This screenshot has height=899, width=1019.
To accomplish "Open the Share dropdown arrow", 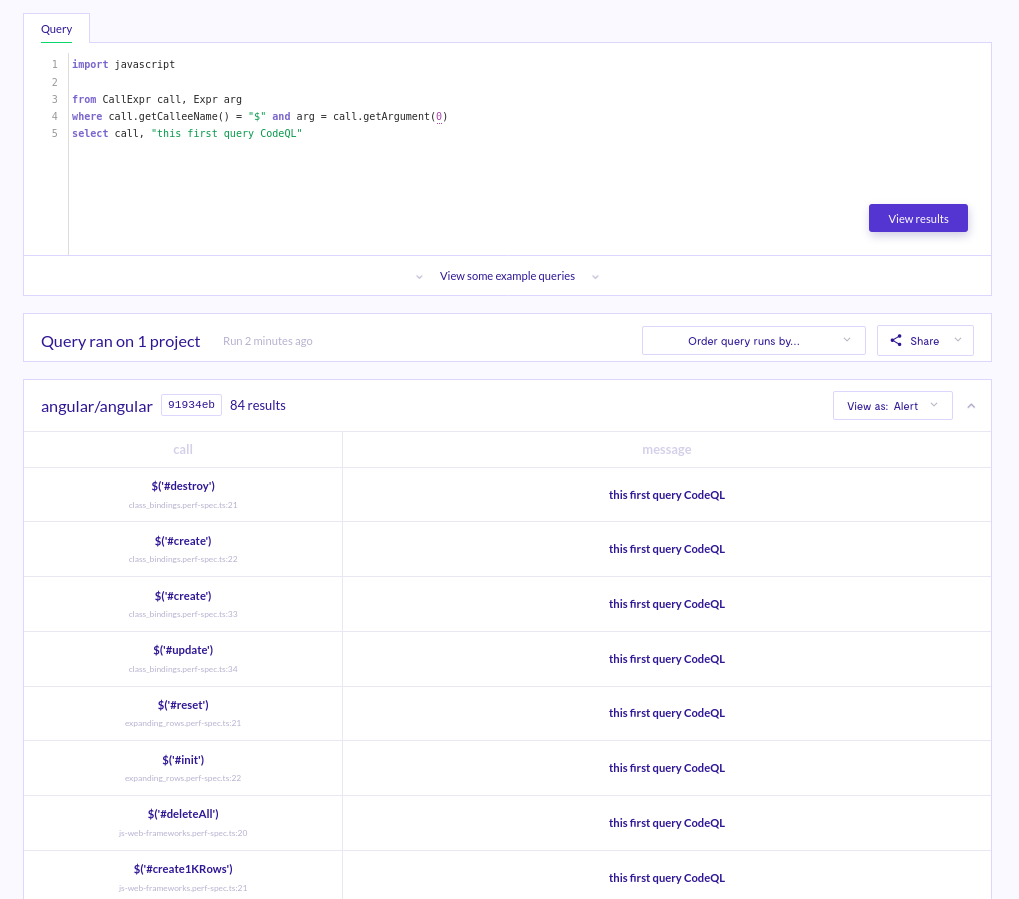I will coord(957,340).
